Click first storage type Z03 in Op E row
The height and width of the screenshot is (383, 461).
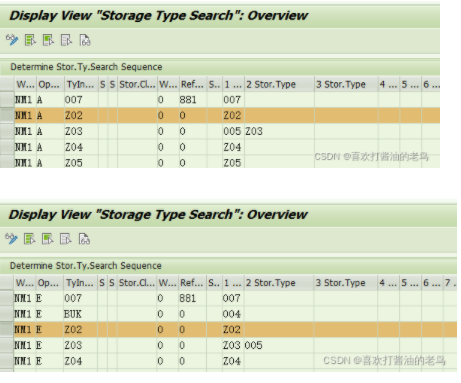[232, 345]
